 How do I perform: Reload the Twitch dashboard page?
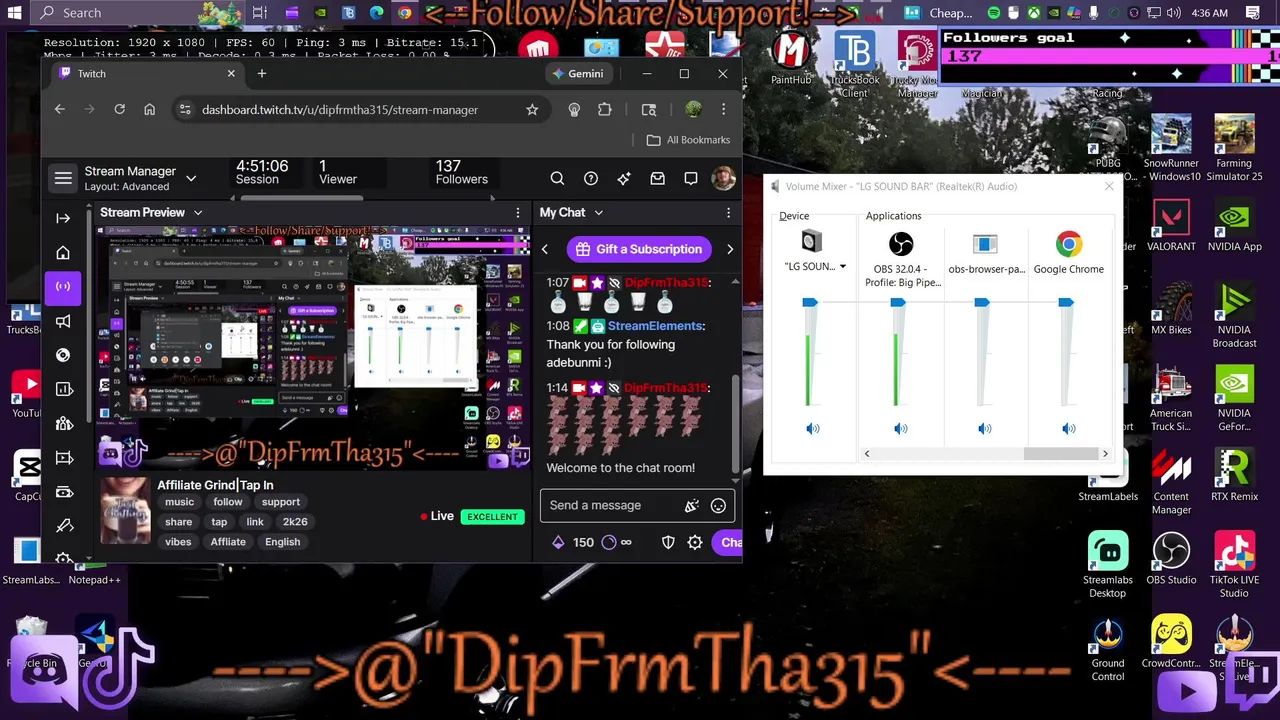119,109
